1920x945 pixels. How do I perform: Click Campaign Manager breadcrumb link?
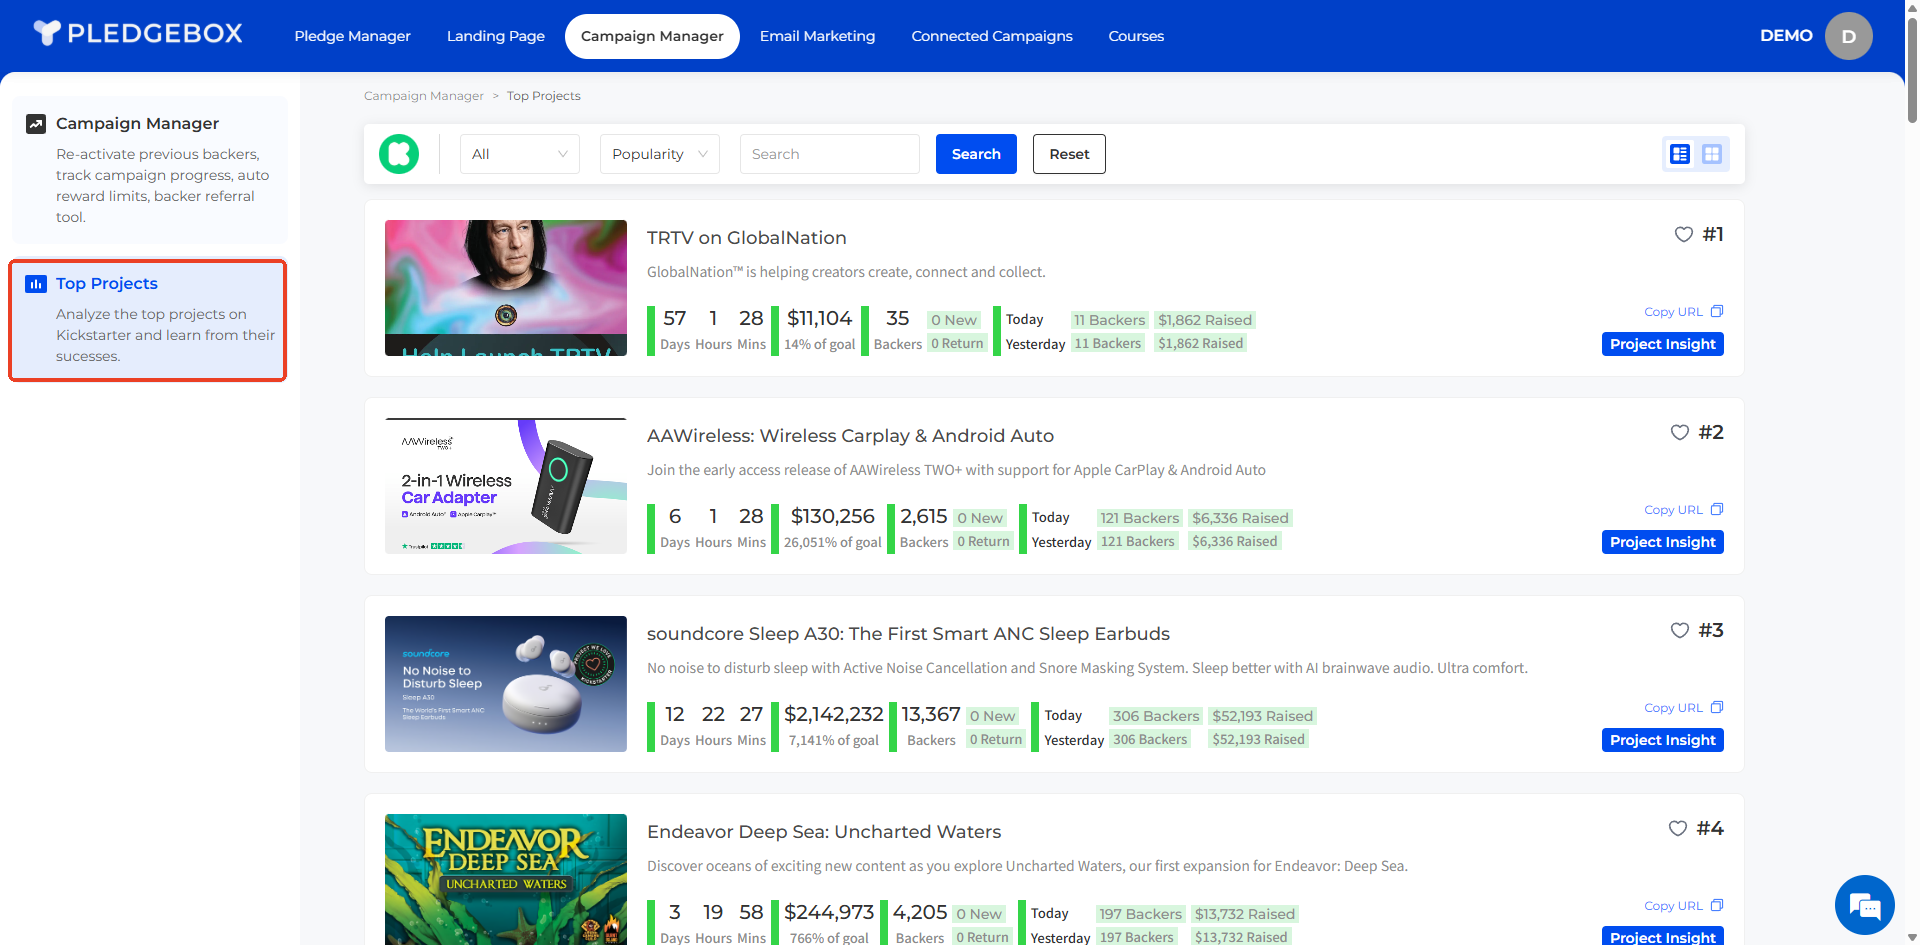pos(424,96)
